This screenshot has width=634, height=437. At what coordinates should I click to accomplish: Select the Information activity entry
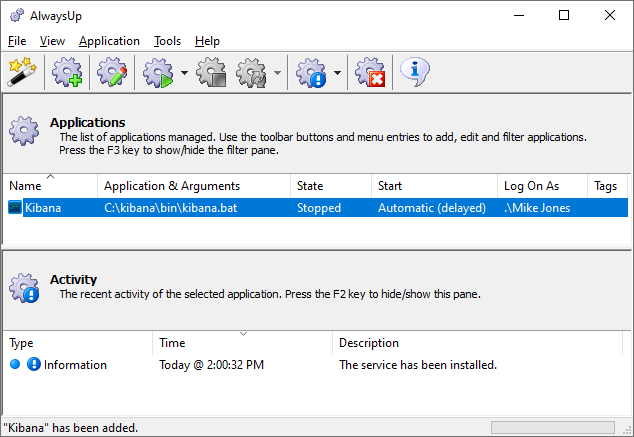[x=75, y=365]
